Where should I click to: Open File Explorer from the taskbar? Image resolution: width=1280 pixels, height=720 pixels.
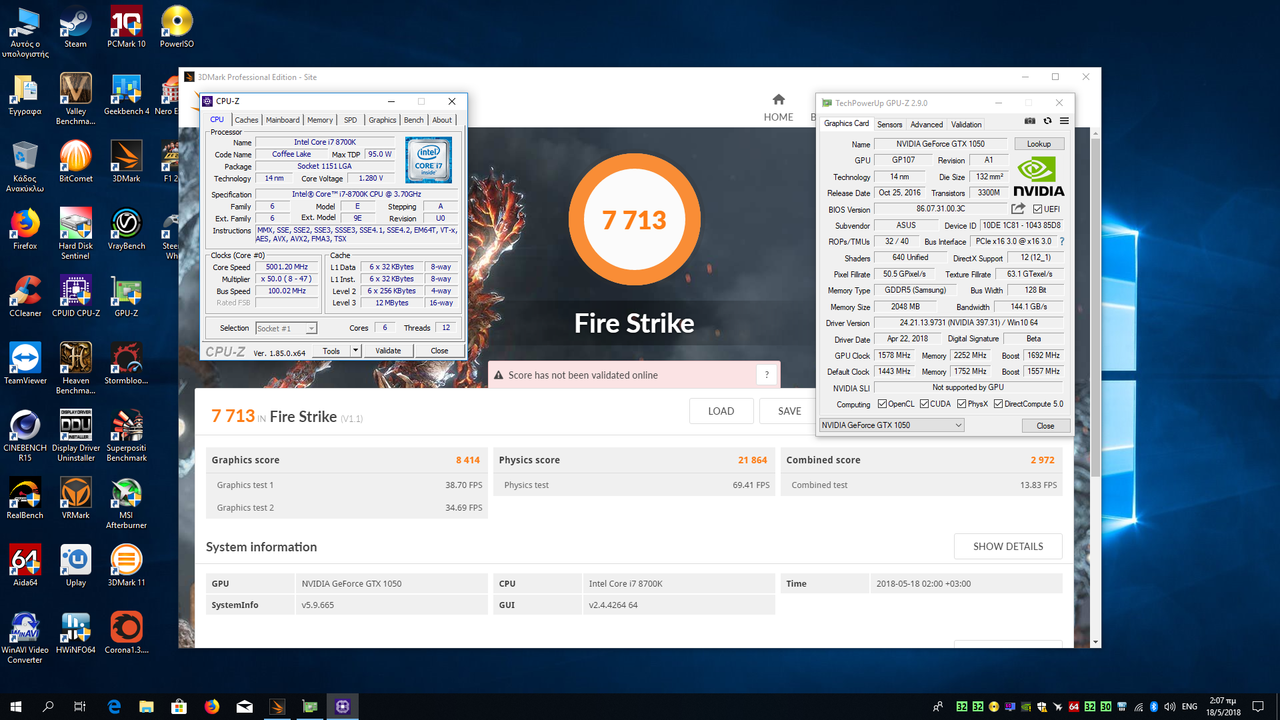coord(146,706)
